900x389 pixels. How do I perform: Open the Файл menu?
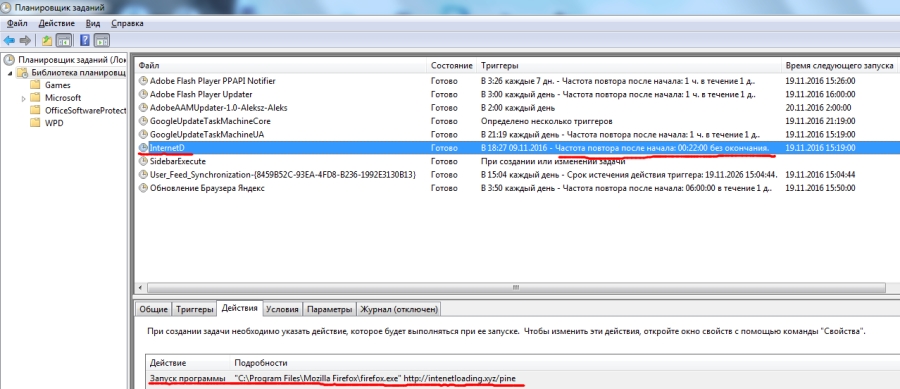pos(18,24)
